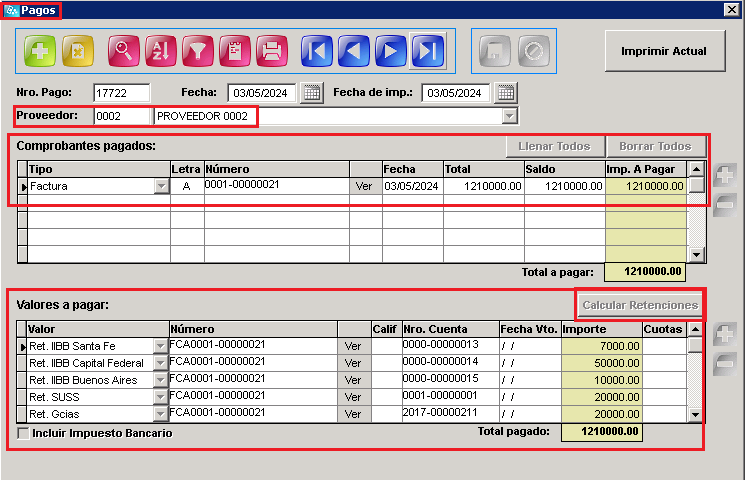Click plus icon beside Comprobantes pagados grid
The image size is (745, 480).
pyautogui.click(x=724, y=175)
